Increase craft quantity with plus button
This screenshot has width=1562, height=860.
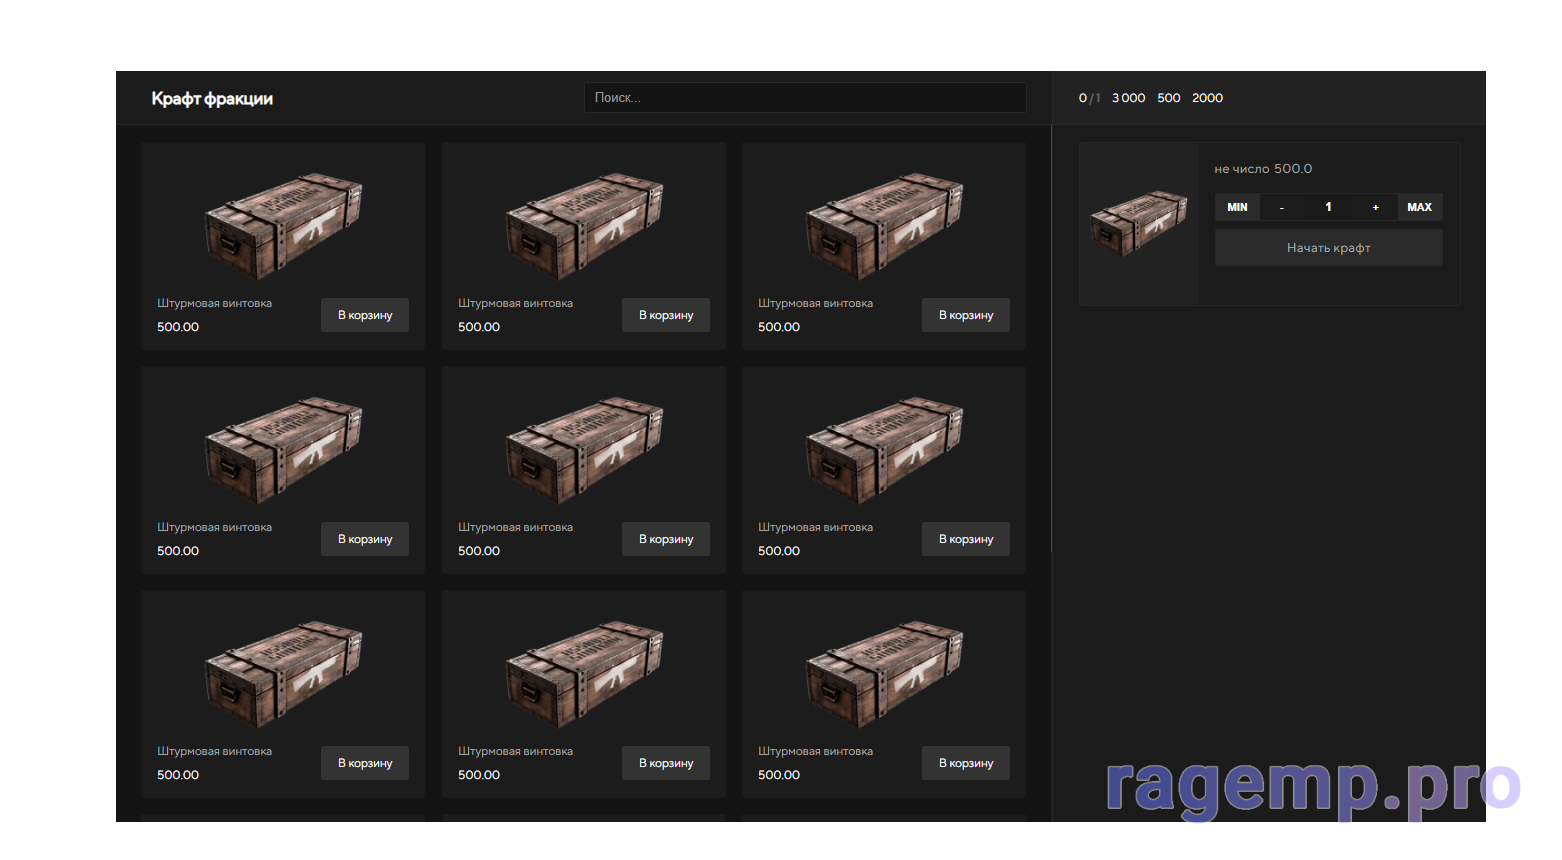pos(1375,207)
